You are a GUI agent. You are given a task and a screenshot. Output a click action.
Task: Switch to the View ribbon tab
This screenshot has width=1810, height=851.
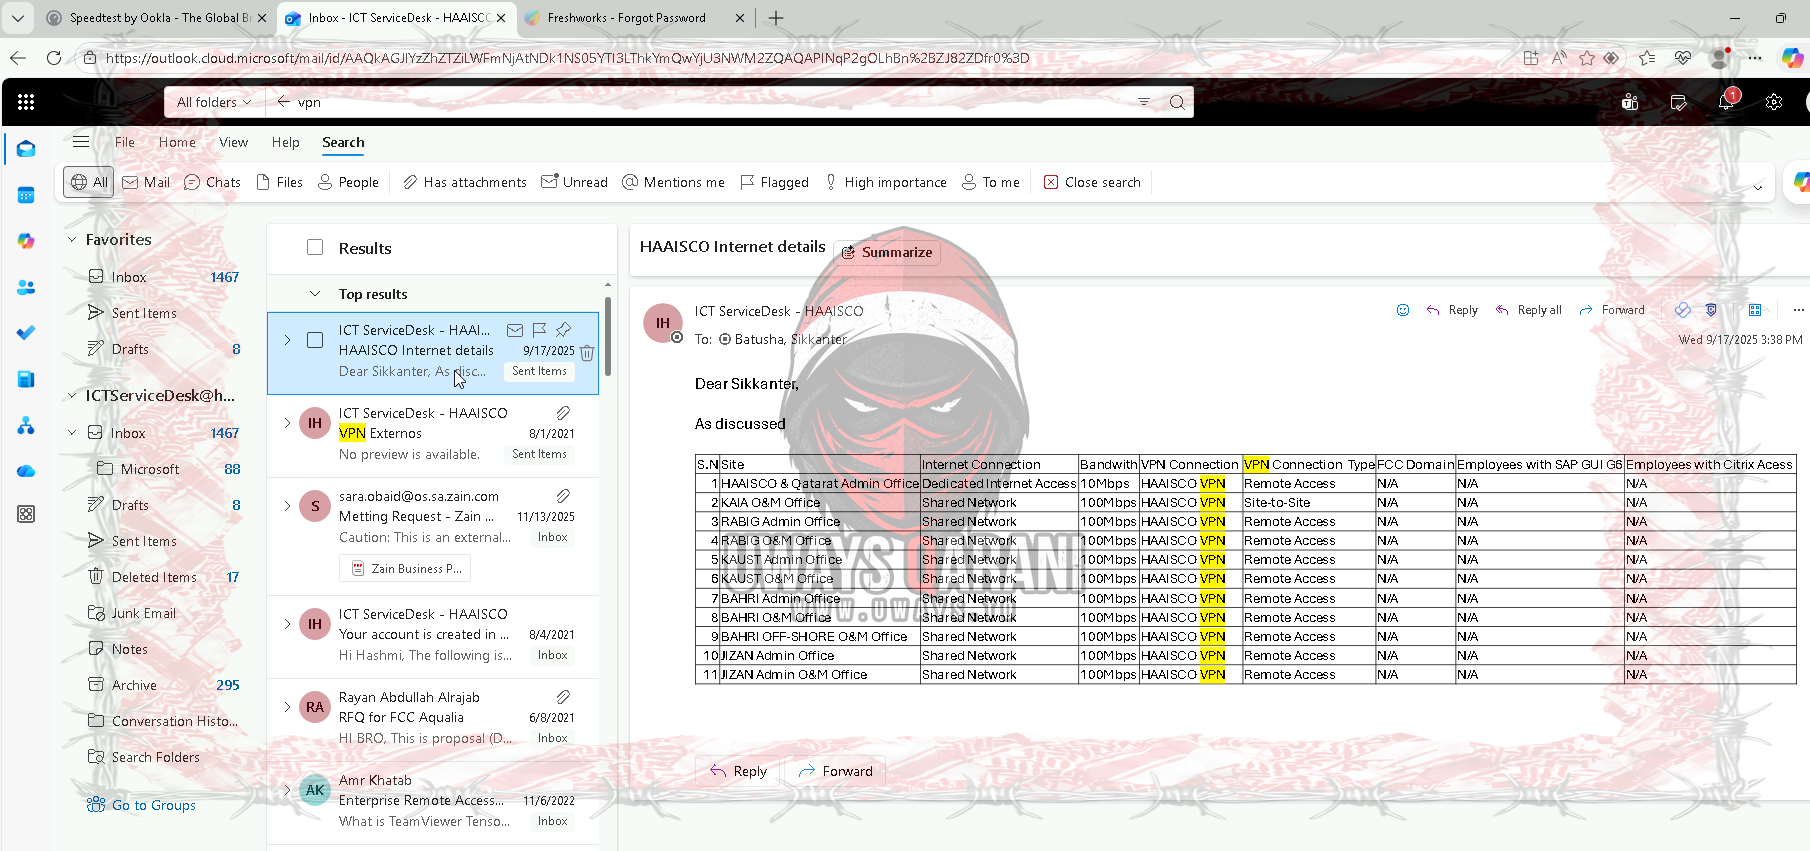[233, 142]
